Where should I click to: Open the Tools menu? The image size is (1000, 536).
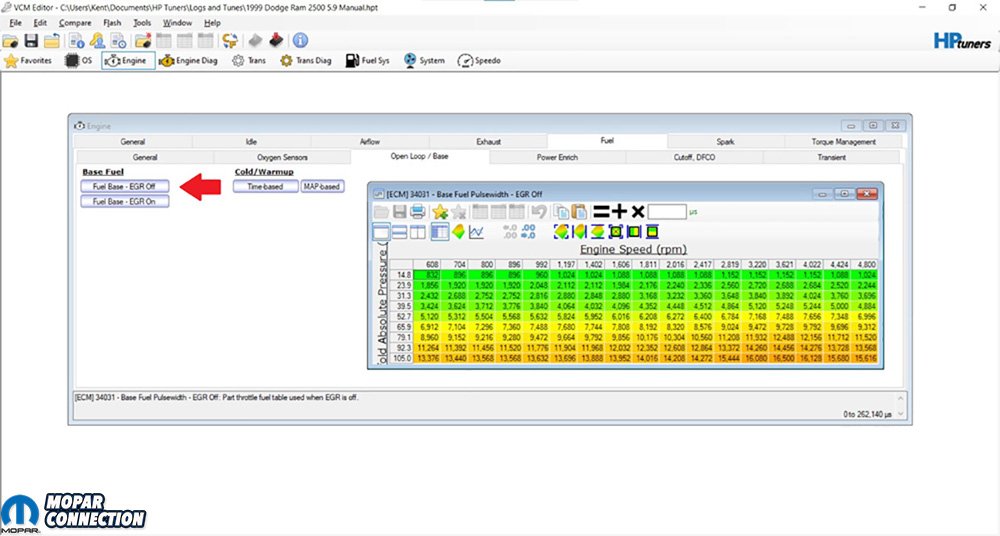click(143, 22)
